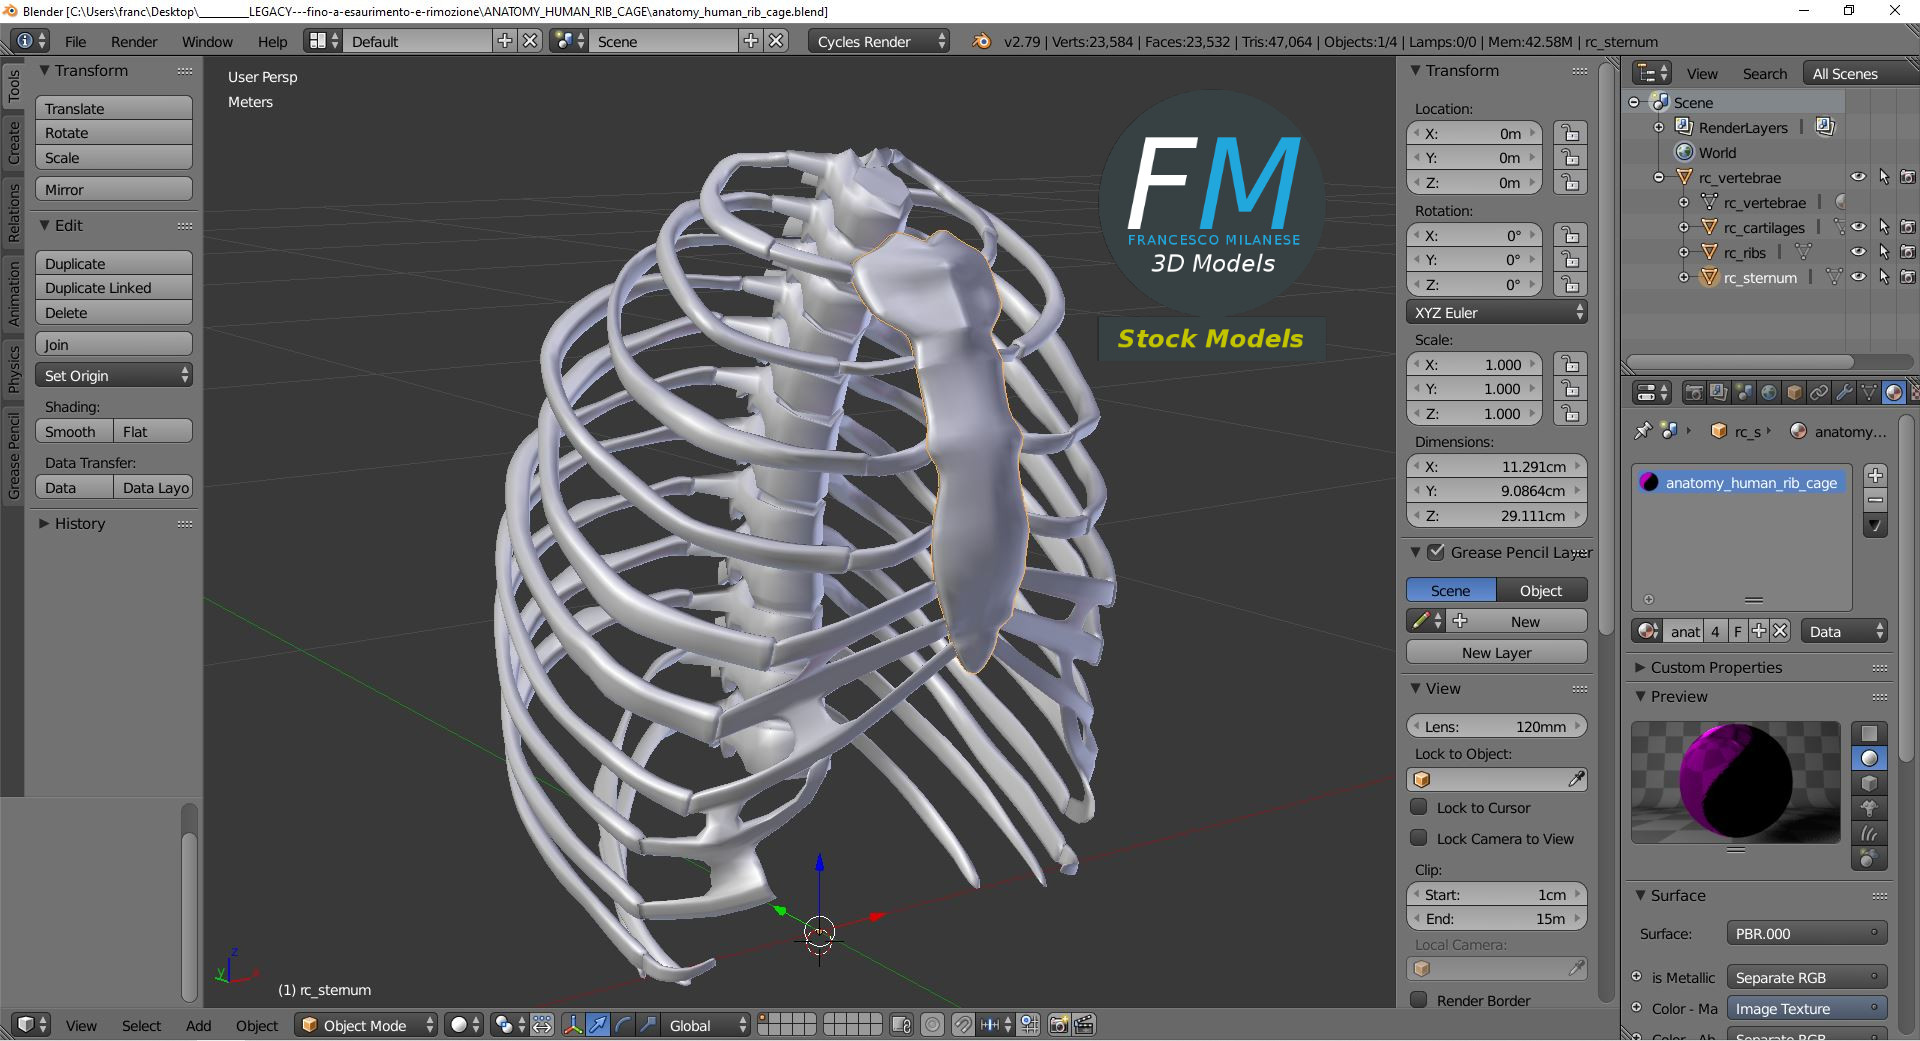
Task: Remove the material slot with minus button
Action: [x=1875, y=501]
